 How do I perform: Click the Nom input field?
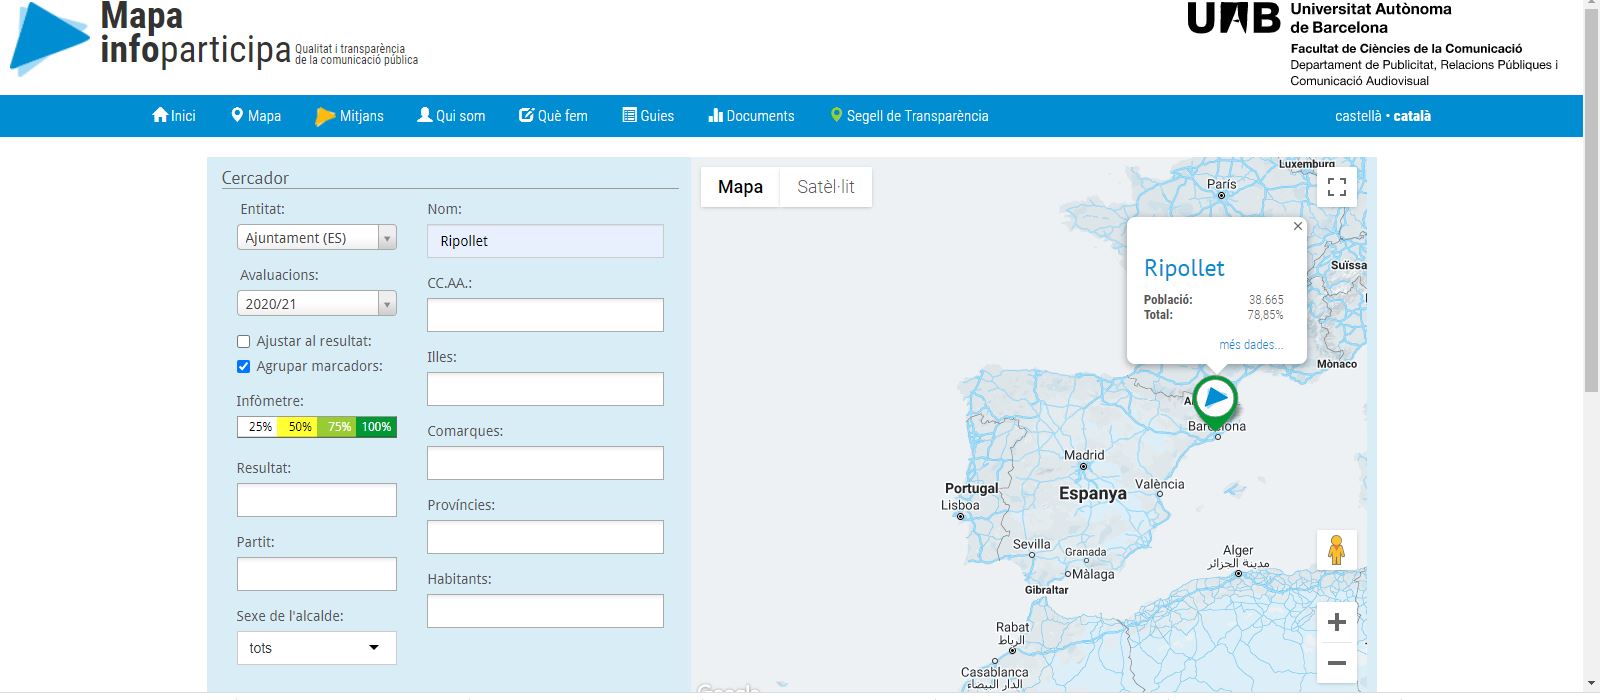point(545,241)
